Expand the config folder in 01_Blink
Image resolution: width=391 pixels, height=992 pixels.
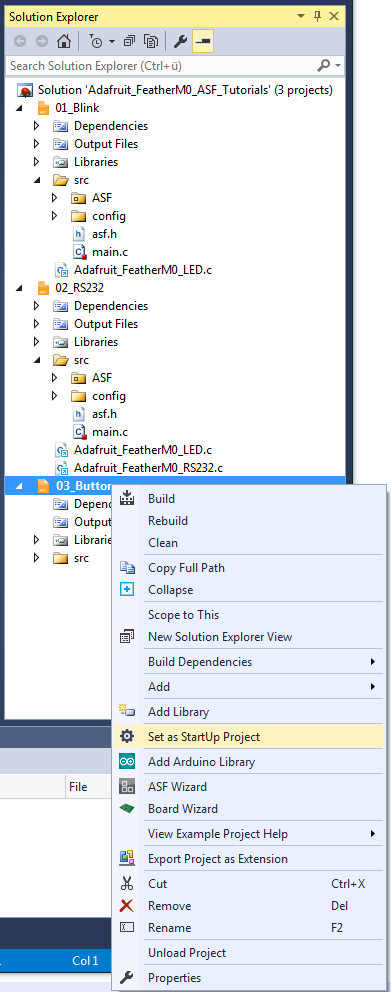[x=54, y=216]
